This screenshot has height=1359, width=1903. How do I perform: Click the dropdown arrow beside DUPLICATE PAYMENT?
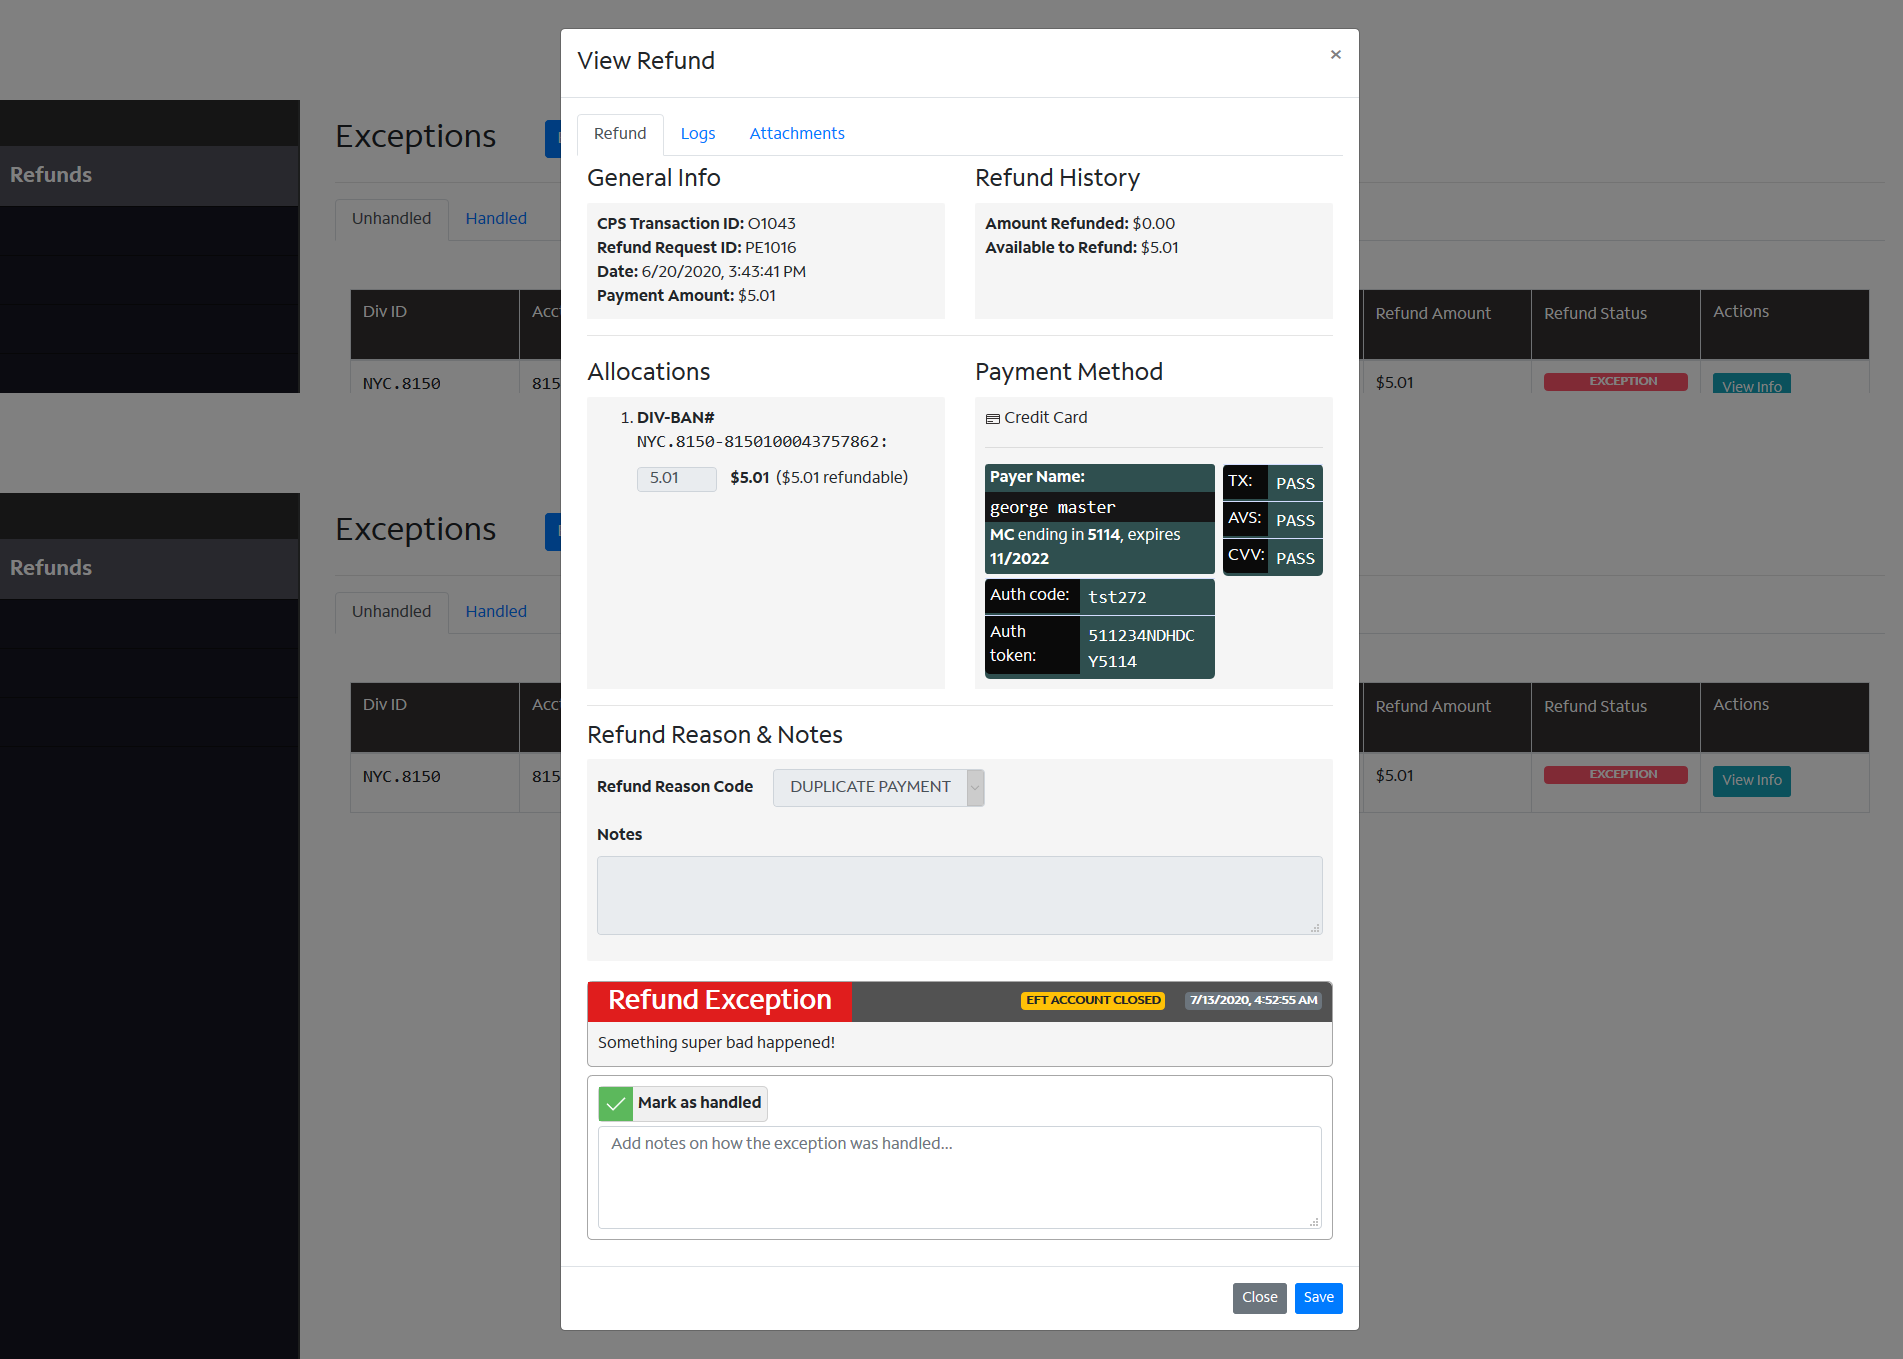tap(975, 787)
